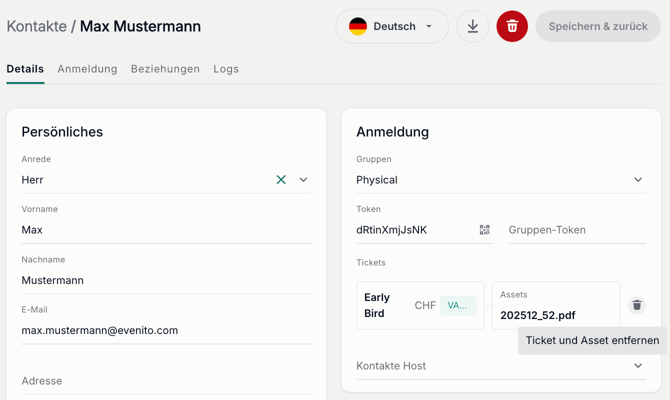
Task: Click the download icon button
Action: (x=473, y=26)
